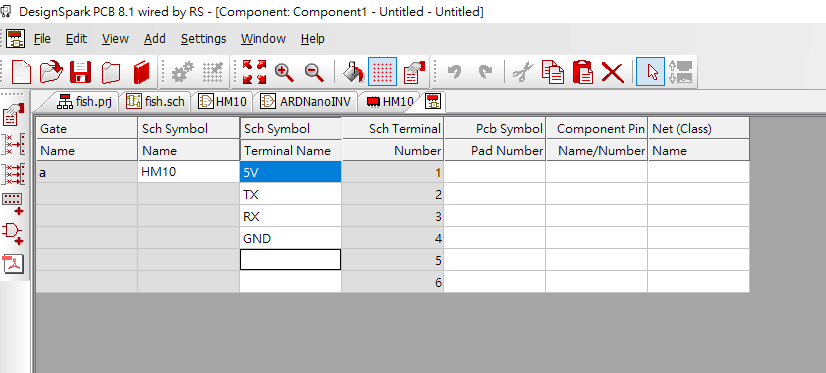Click the Component Pin cell in row 2
Screen dimensions: 826x373
[596, 194]
